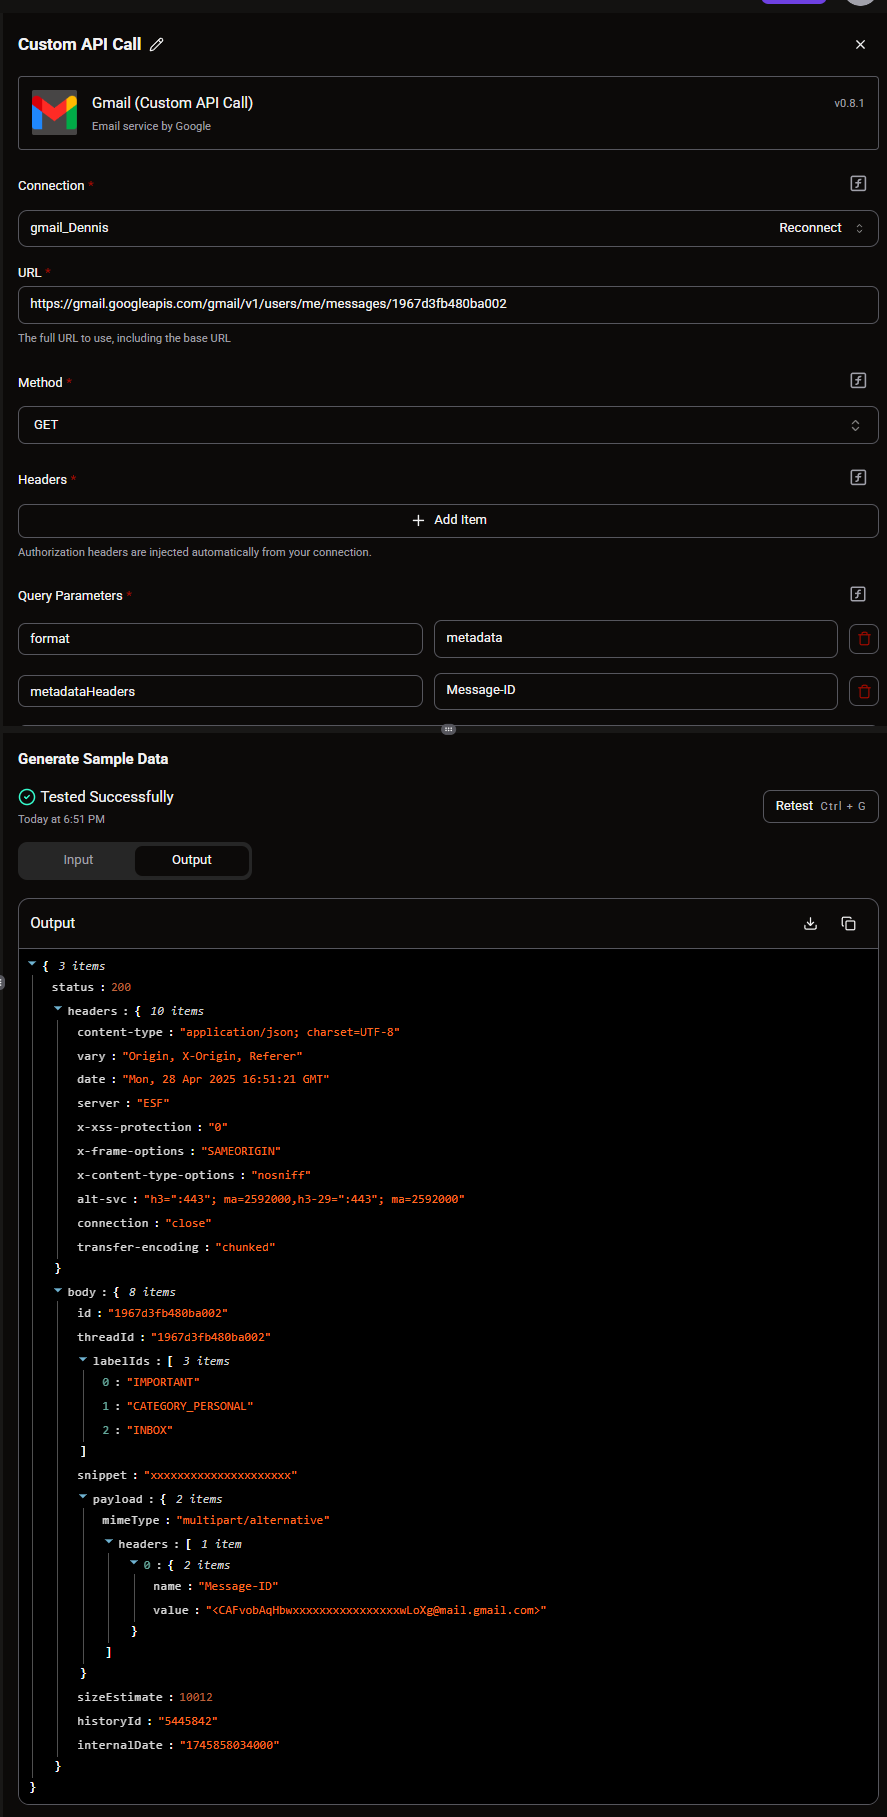Open the gmail_Dennis connection dropdown
The width and height of the screenshot is (887, 1817).
(x=448, y=228)
